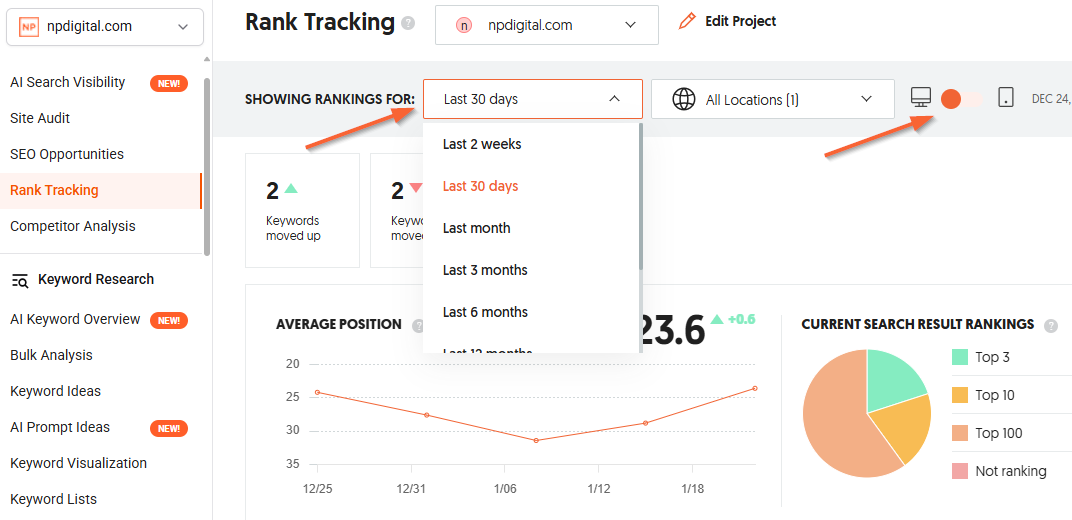Click the 1/18 x-axis date label
The width and height of the screenshot is (1072, 520).
[x=692, y=490]
